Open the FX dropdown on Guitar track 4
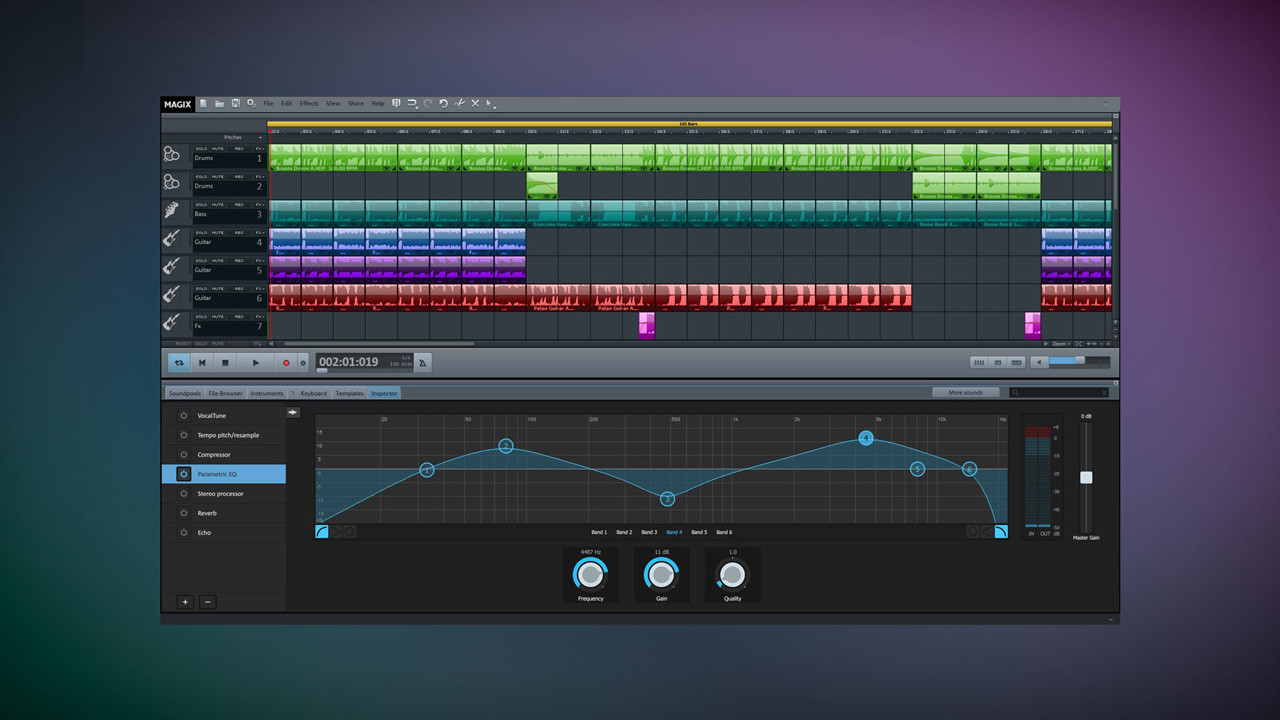Screen dimensions: 1280x720 click(259, 232)
